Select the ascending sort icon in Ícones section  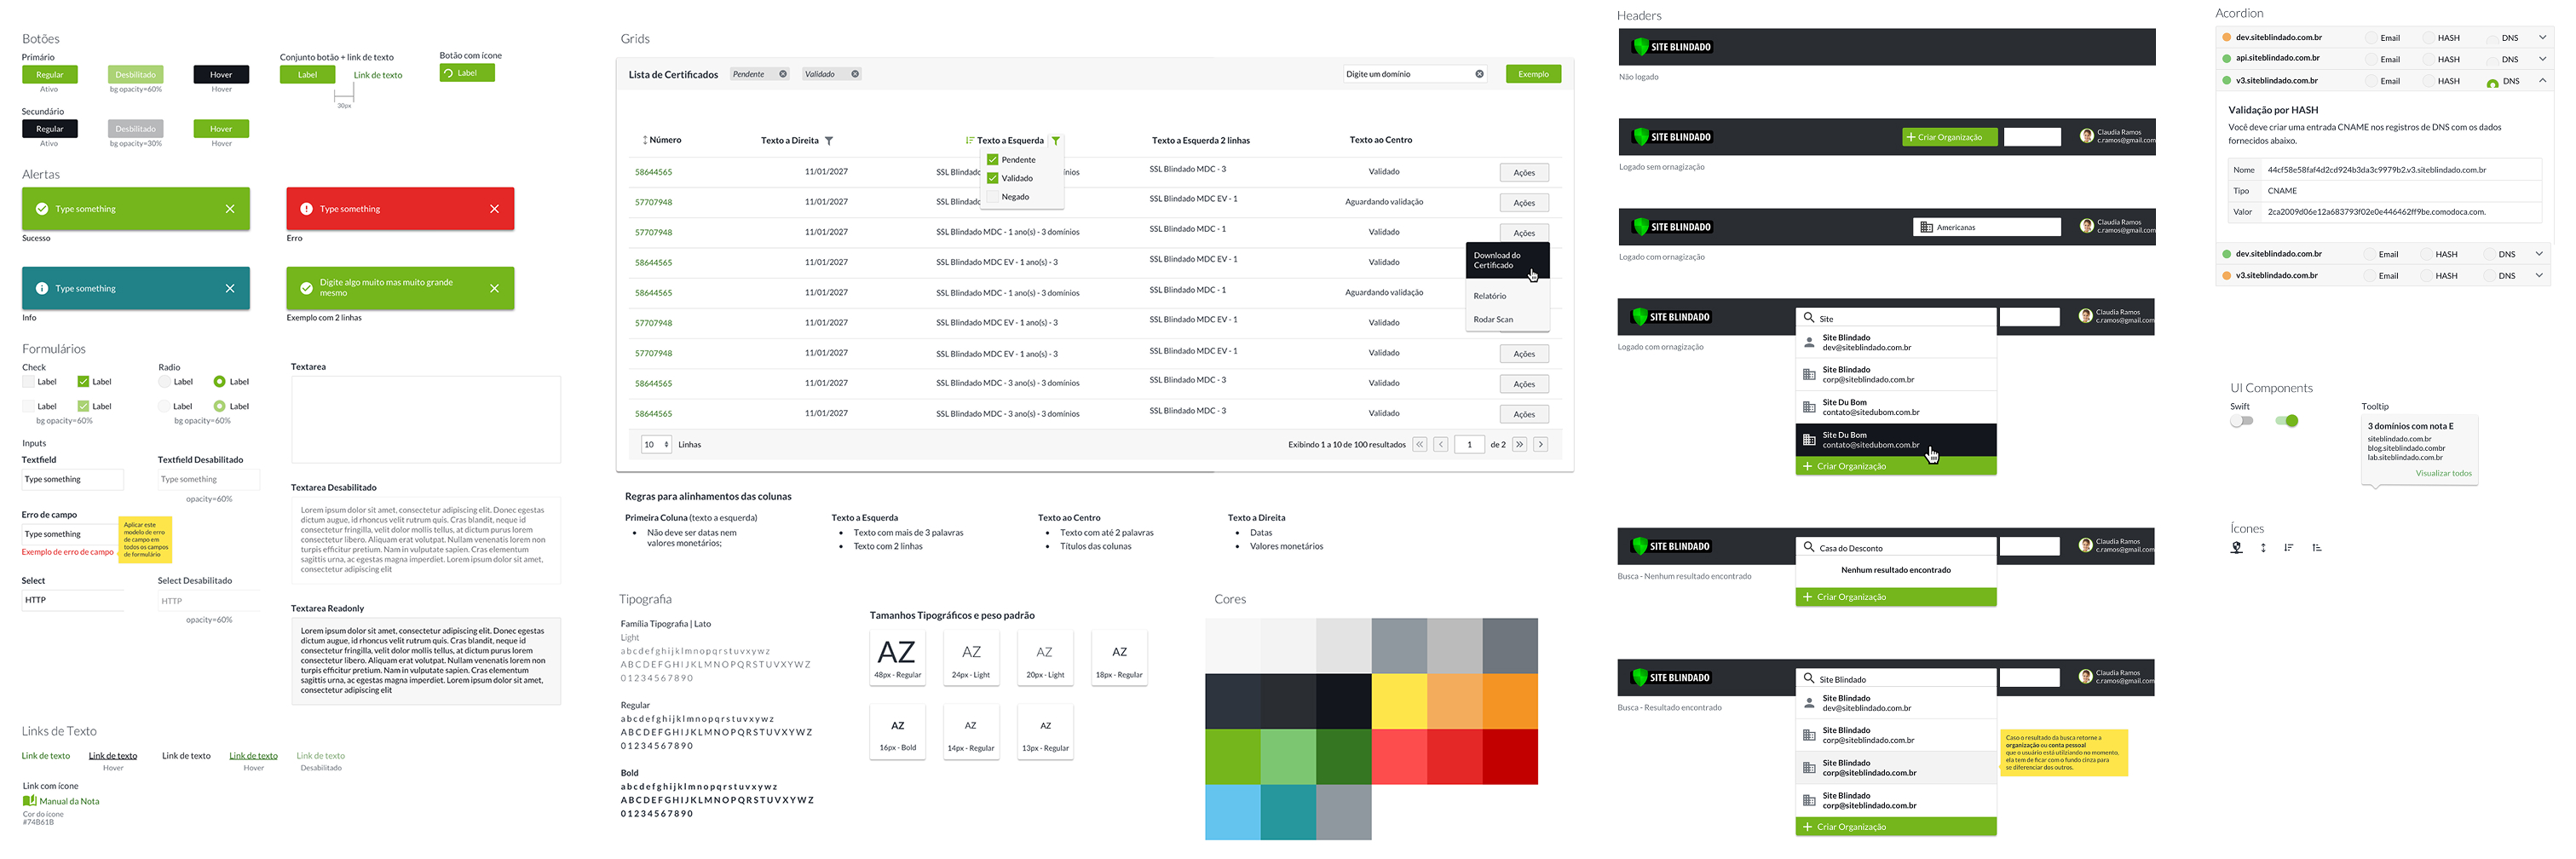(2316, 547)
